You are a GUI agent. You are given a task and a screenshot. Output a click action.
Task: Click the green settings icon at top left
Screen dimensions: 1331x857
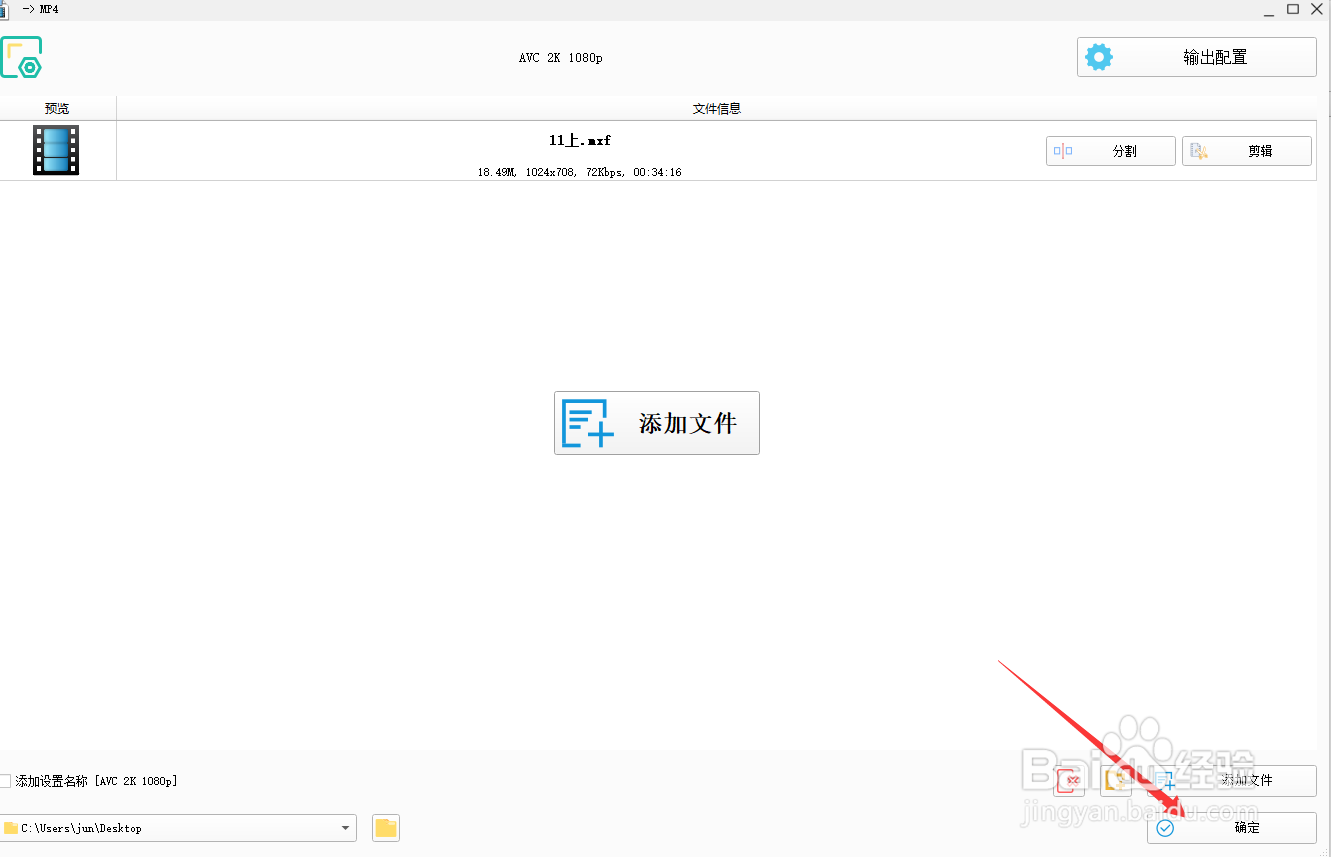(x=21, y=57)
